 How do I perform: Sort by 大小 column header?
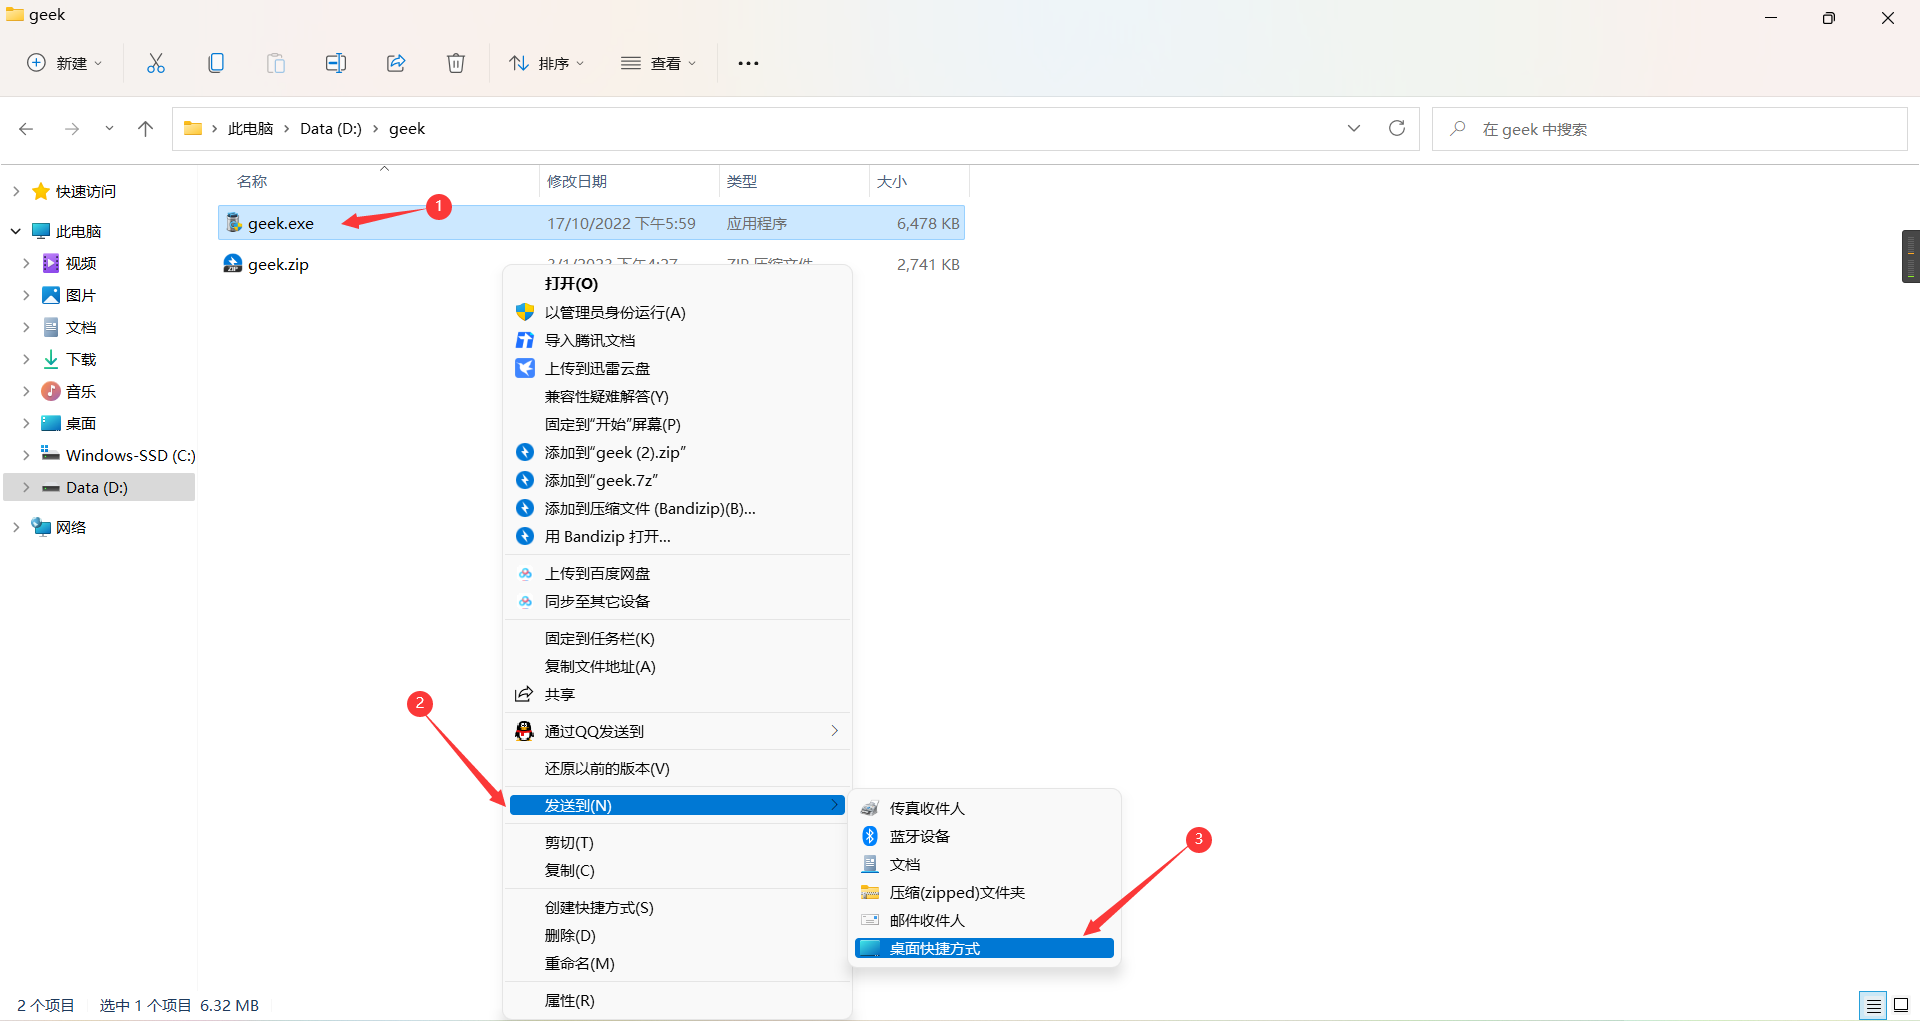892,181
